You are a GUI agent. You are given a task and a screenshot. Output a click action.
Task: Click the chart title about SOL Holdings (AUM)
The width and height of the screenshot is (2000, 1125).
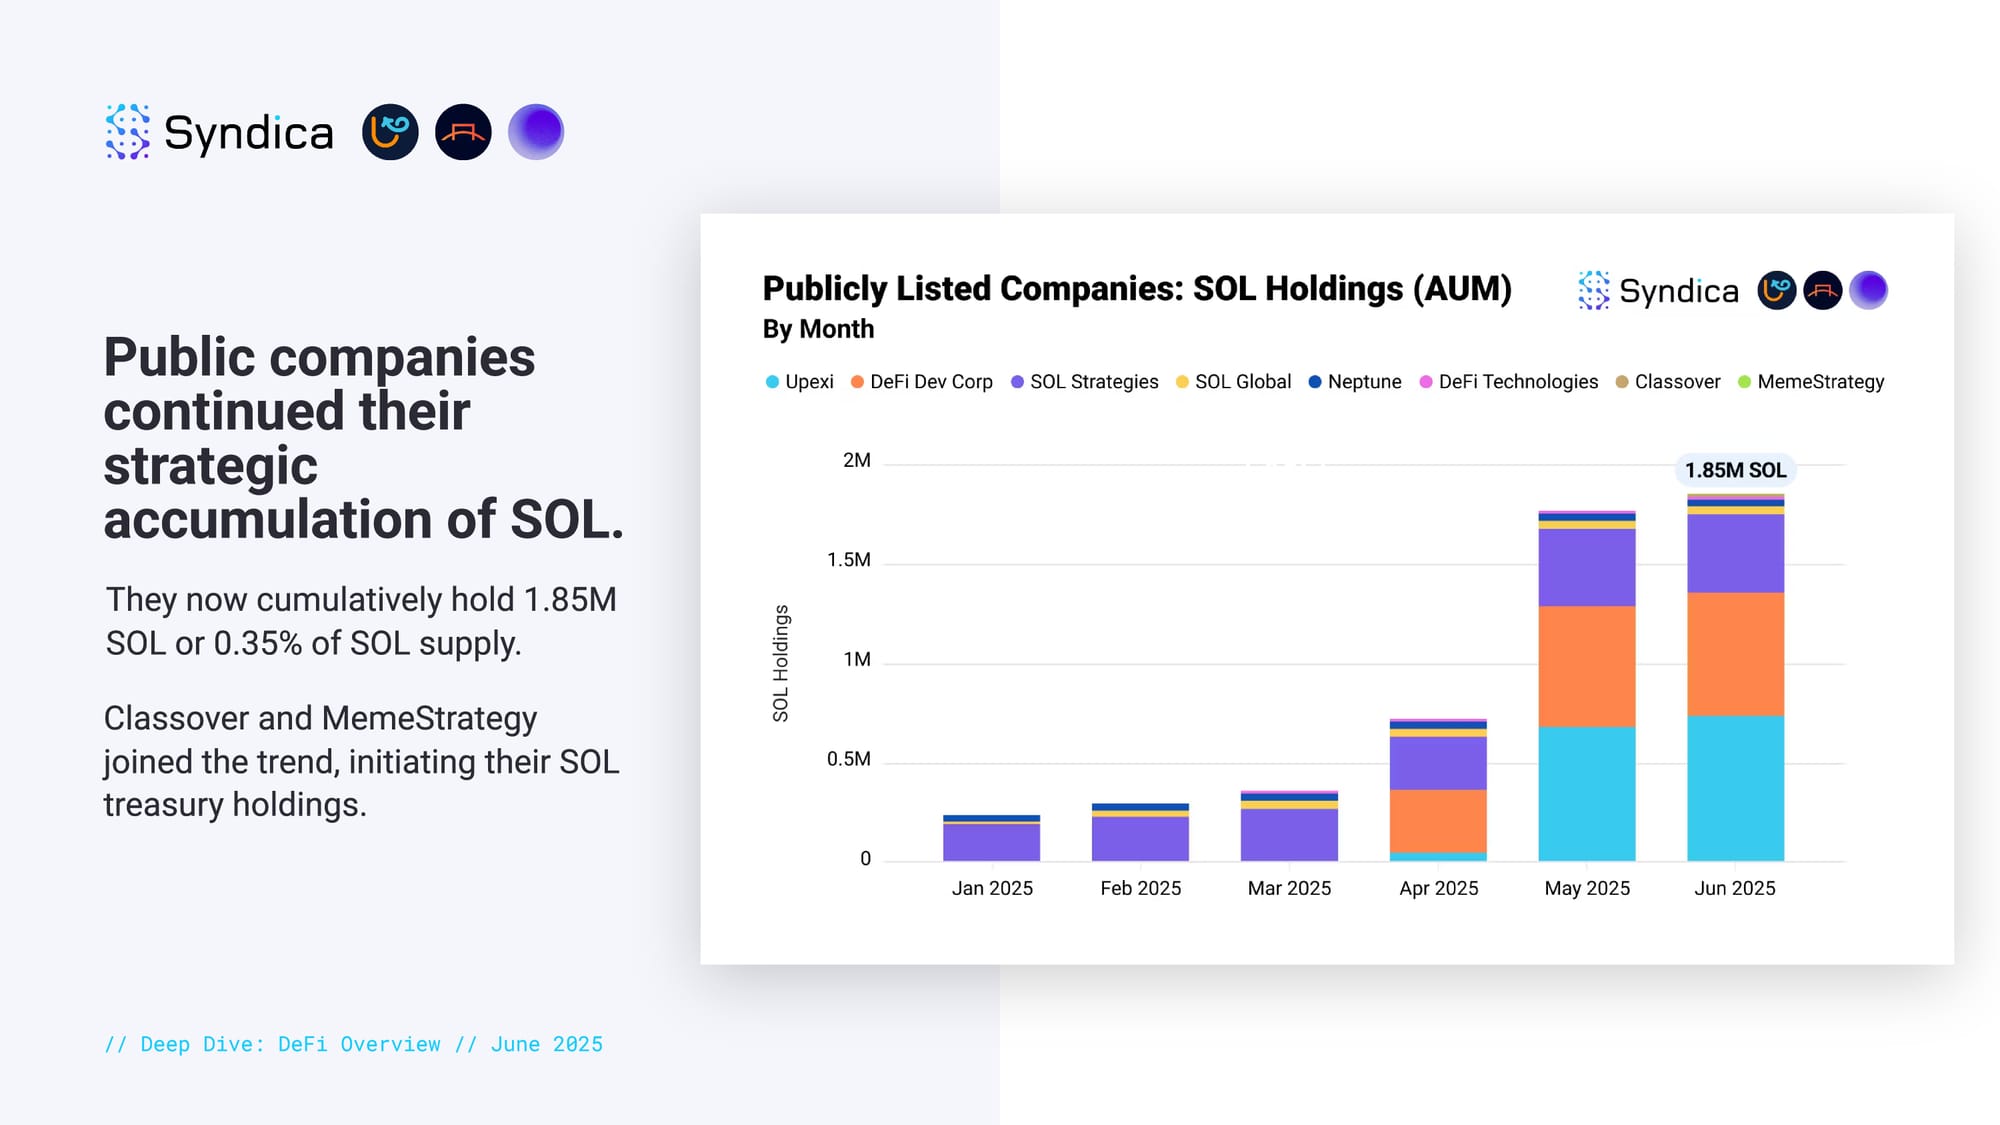click(x=1137, y=289)
